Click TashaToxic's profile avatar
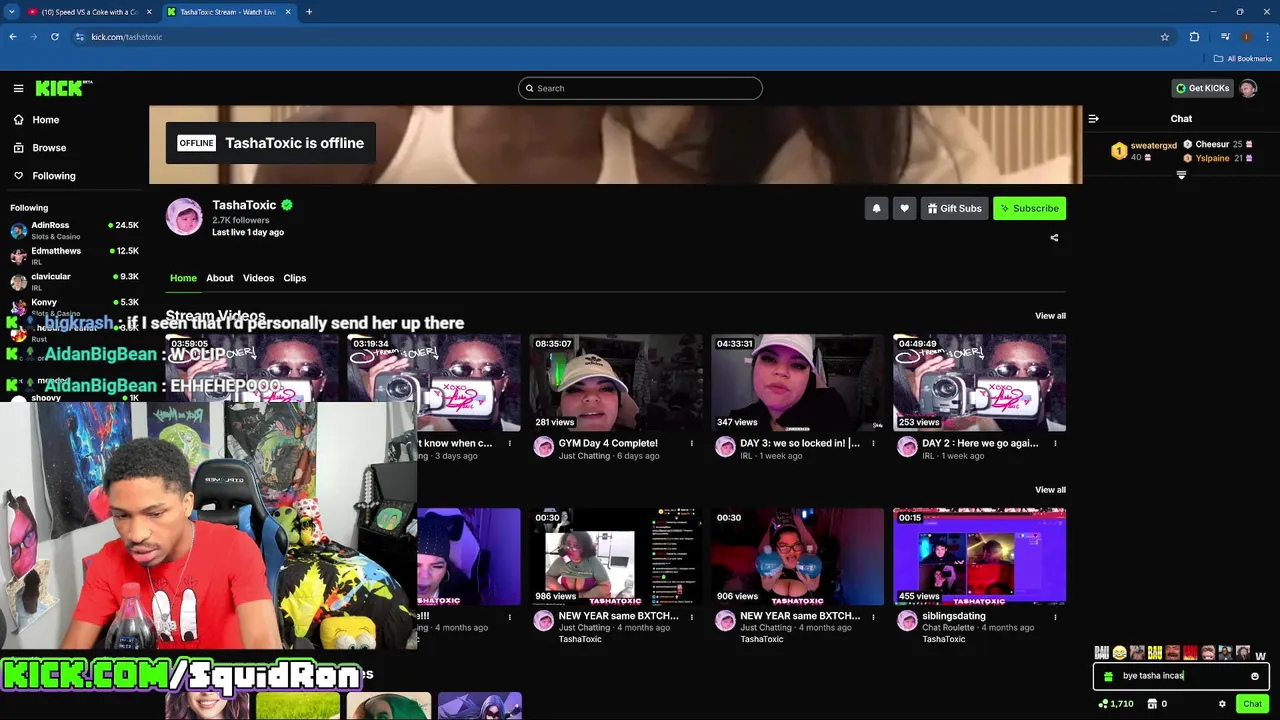The height and width of the screenshot is (720, 1280). pyautogui.click(x=184, y=216)
